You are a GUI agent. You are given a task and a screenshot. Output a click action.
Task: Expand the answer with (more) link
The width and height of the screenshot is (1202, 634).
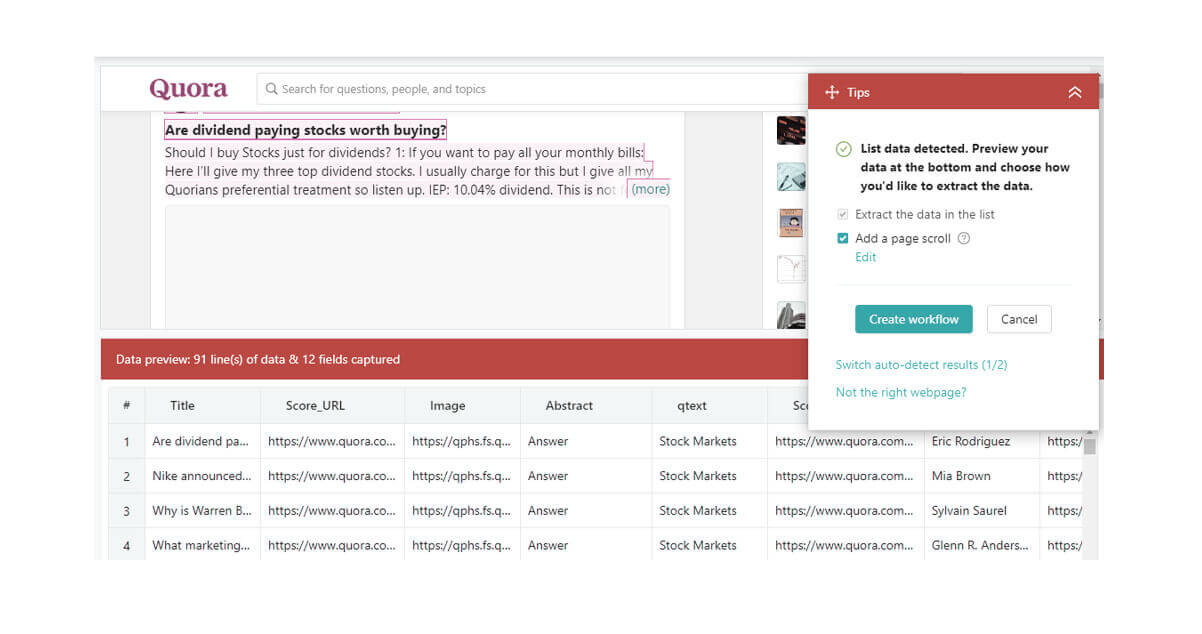point(650,189)
